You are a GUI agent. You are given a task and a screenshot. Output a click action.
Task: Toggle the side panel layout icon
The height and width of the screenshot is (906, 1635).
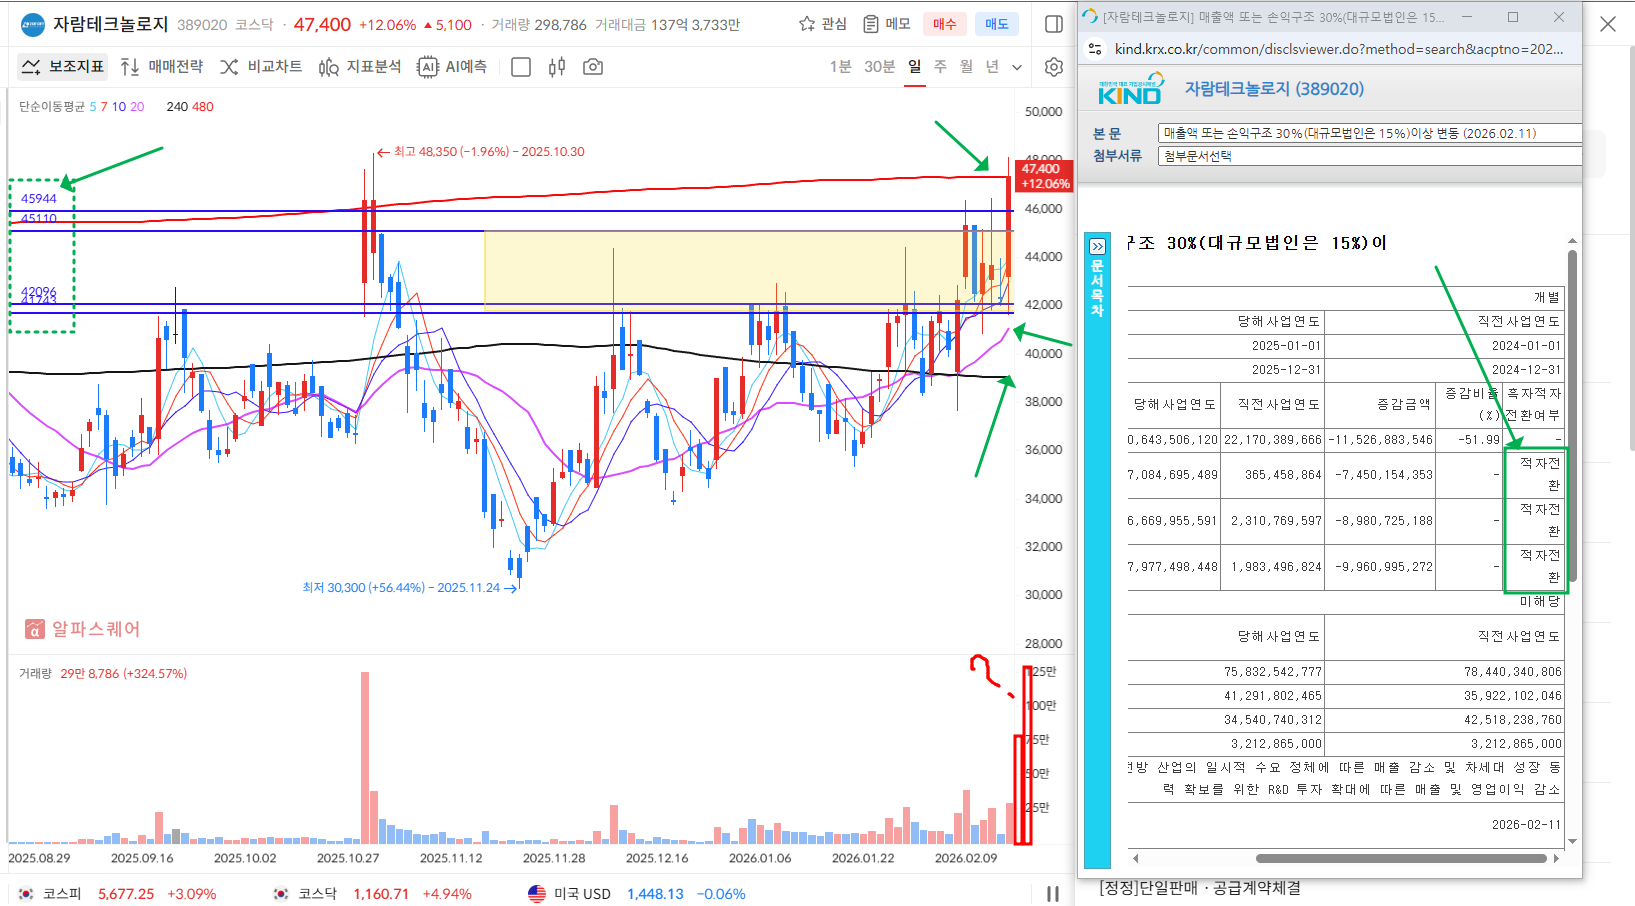pyautogui.click(x=1053, y=24)
